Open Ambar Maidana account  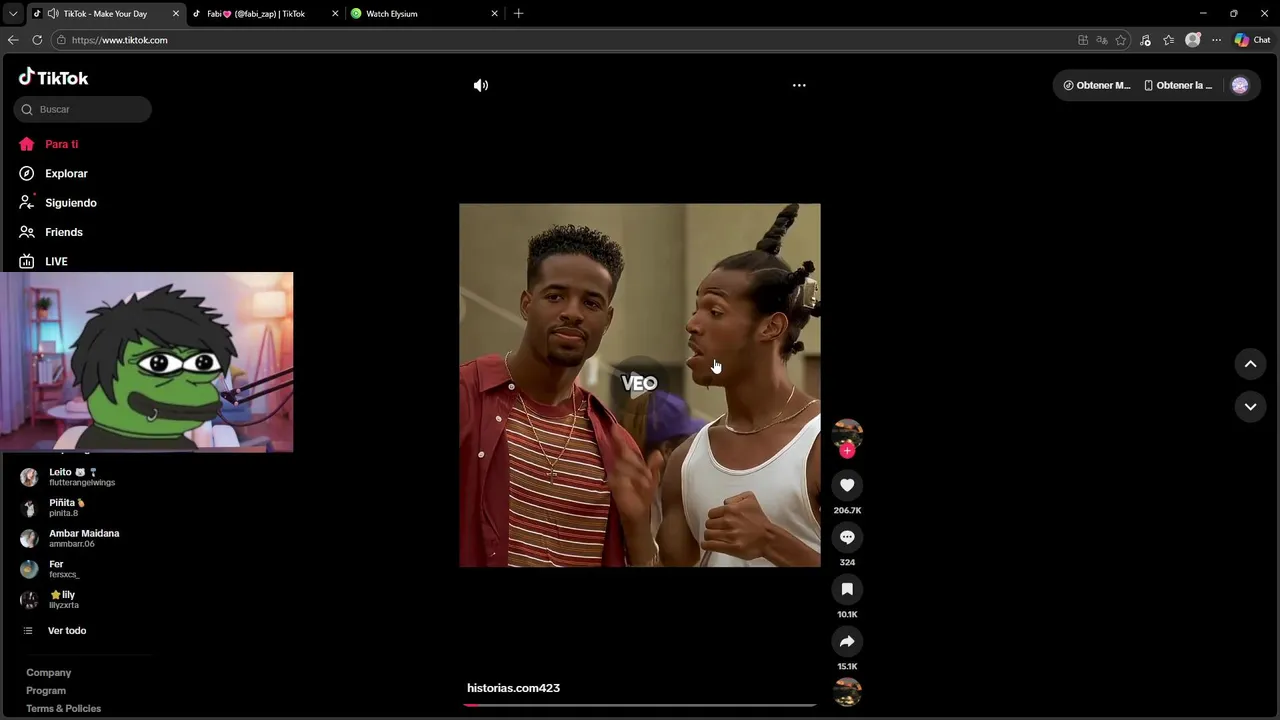[83, 538]
